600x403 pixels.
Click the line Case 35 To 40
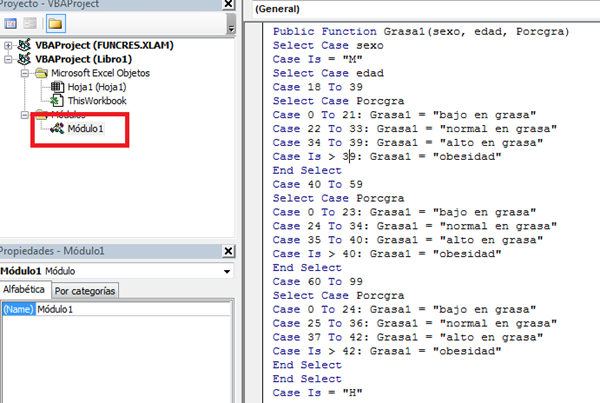(408, 240)
